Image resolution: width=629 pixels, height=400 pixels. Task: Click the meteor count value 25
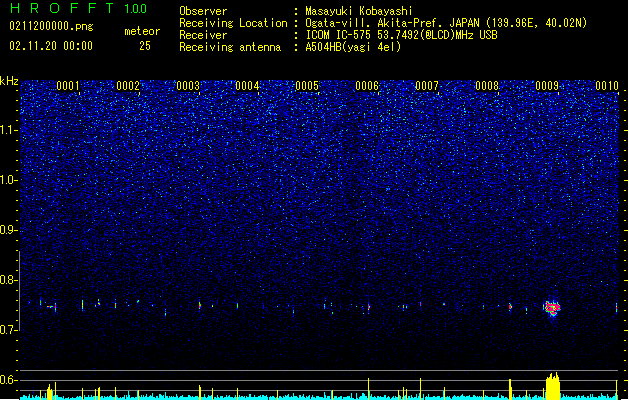click(145, 46)
